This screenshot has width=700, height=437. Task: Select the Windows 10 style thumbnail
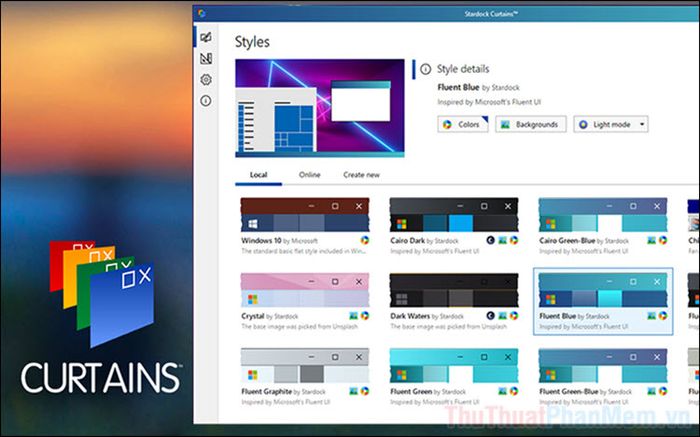coord(305,215)
